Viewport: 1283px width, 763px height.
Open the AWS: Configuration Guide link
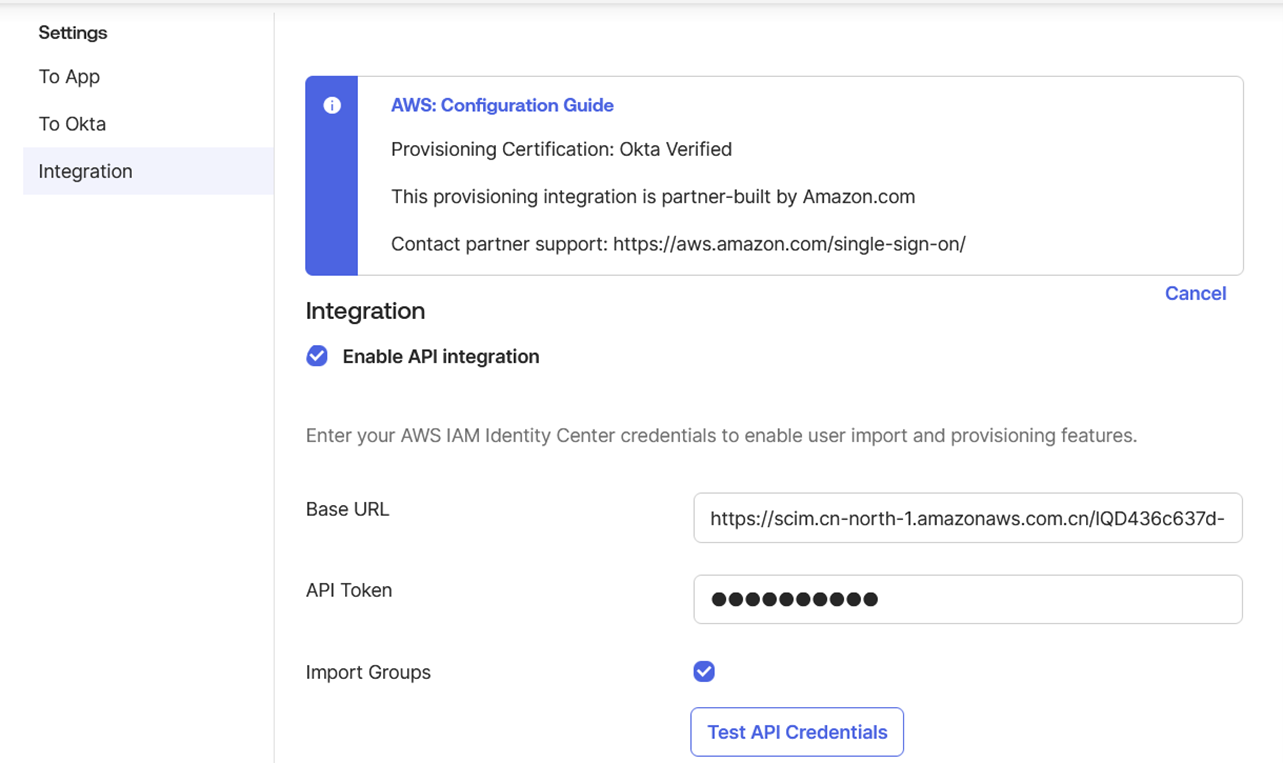502,105
